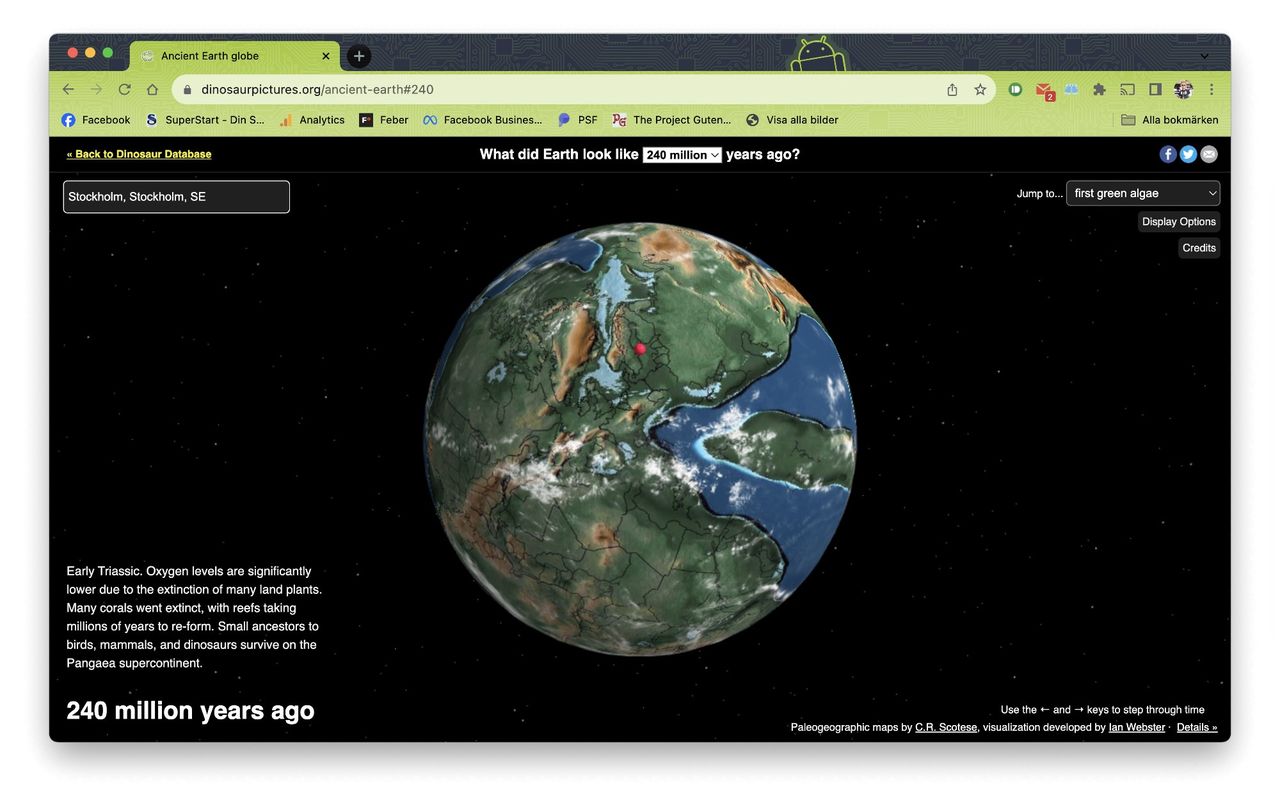The height and width of the screenshot is (807, 1280).
Task: Click the Stockholm location search field
Action: click(176, 196)
